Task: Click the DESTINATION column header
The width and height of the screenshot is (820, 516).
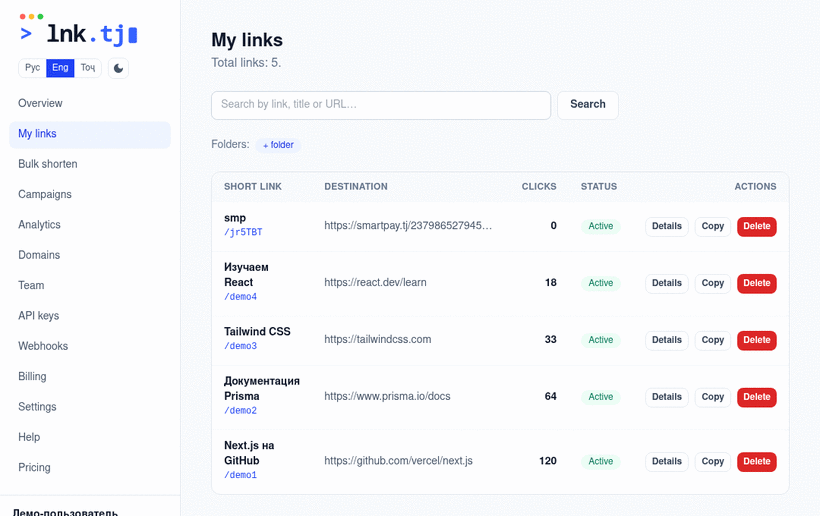Action: tap(356, 187)
